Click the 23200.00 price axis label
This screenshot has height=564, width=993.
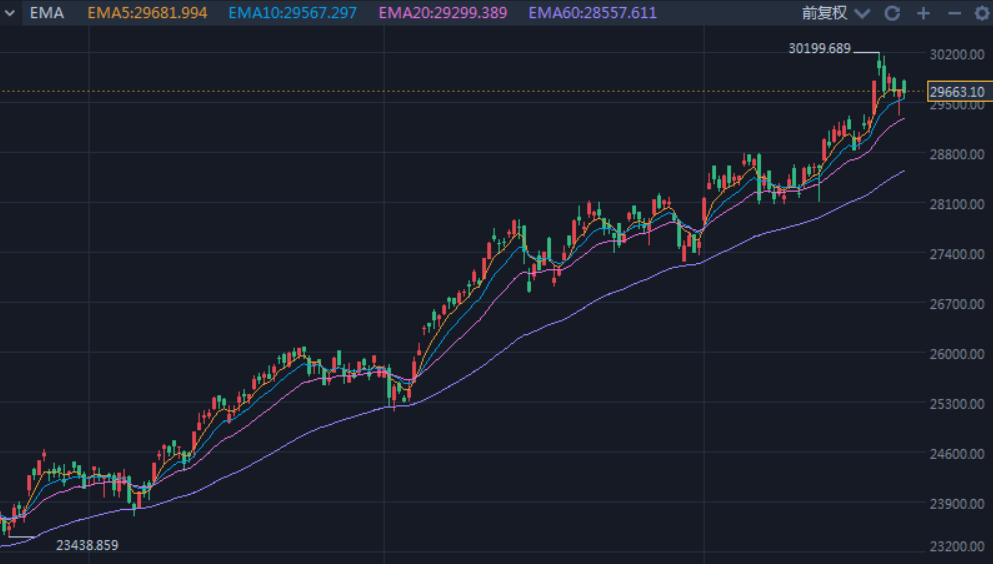pos(957,546)
